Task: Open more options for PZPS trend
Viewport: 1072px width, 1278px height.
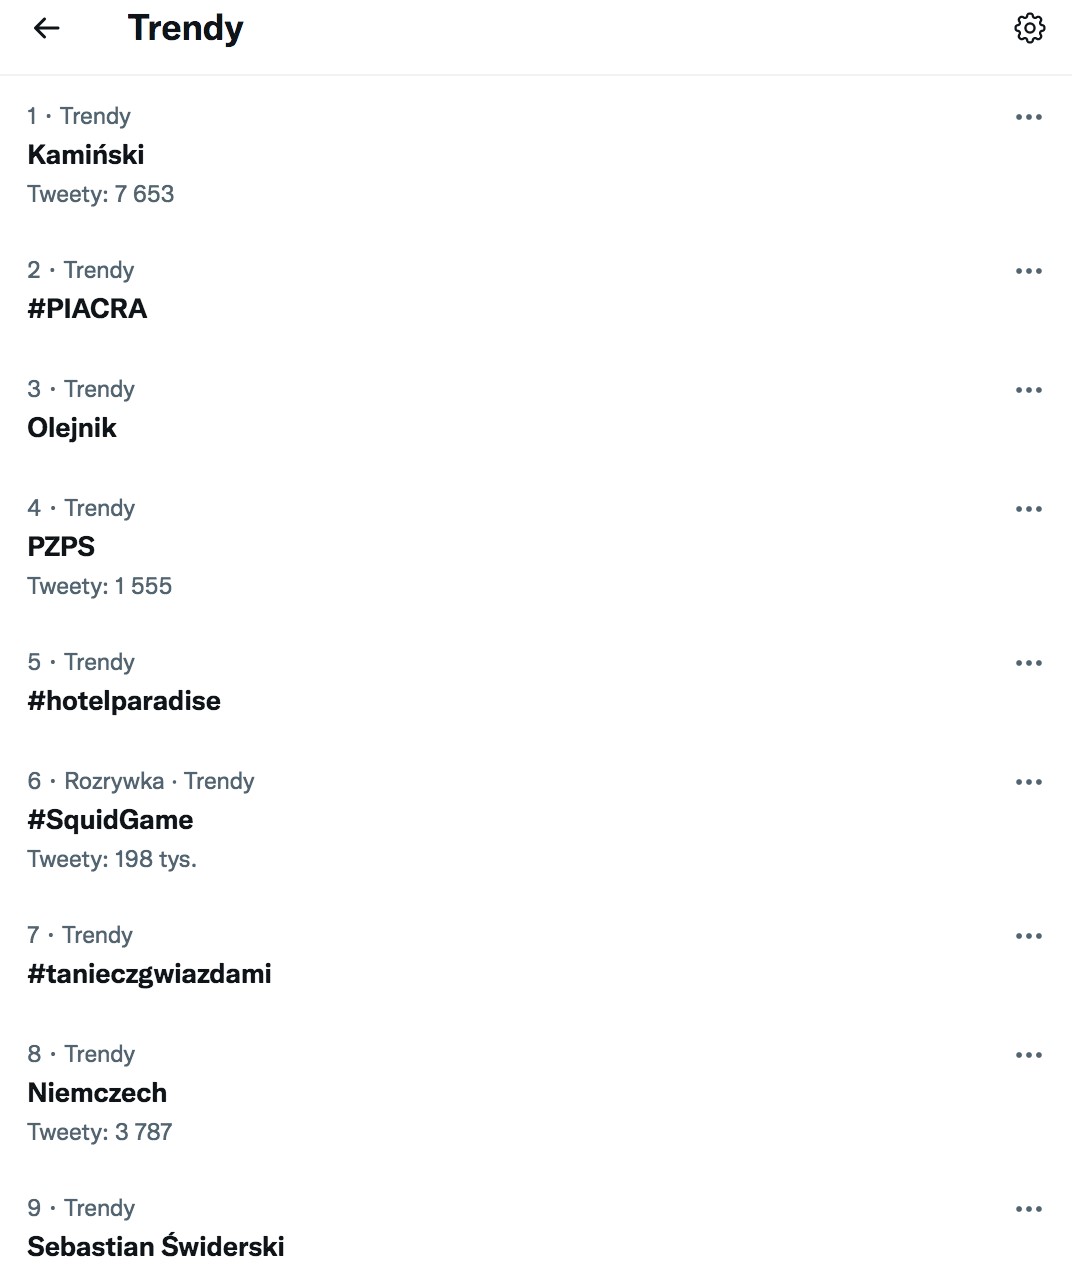Action: point(1028,509)
